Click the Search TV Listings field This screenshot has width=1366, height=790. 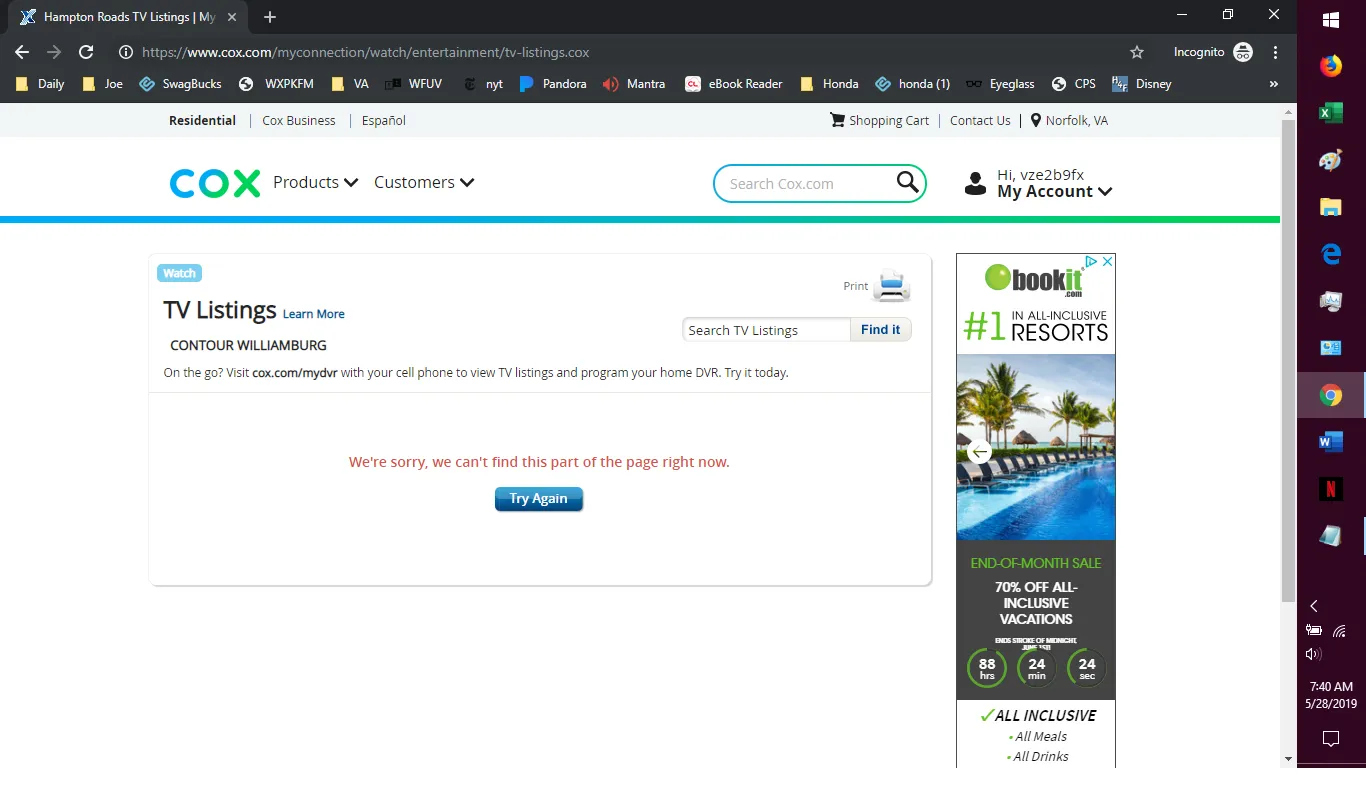tap(766, 330)
